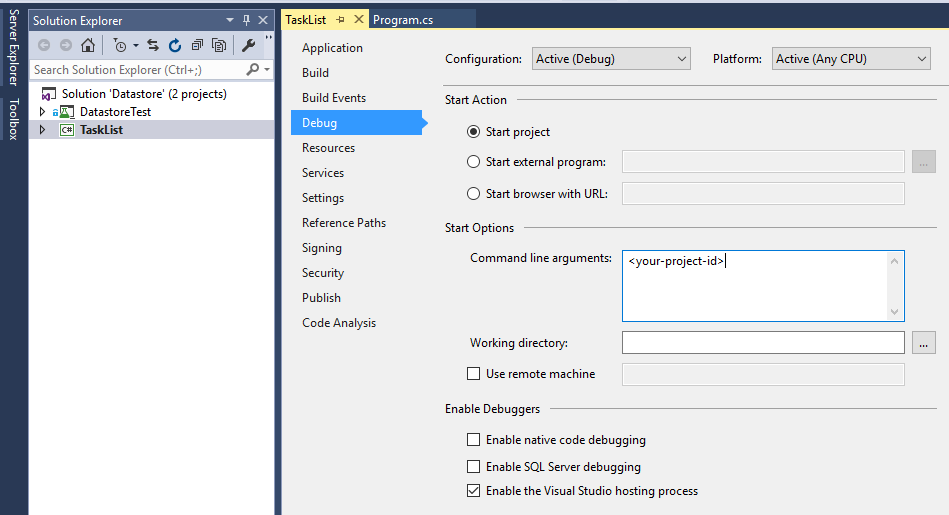Image resolution: width=949 pixels, height=515 pixels.
Task: Click Sync with Active Document icon
Action: click(x=153, y=45)
